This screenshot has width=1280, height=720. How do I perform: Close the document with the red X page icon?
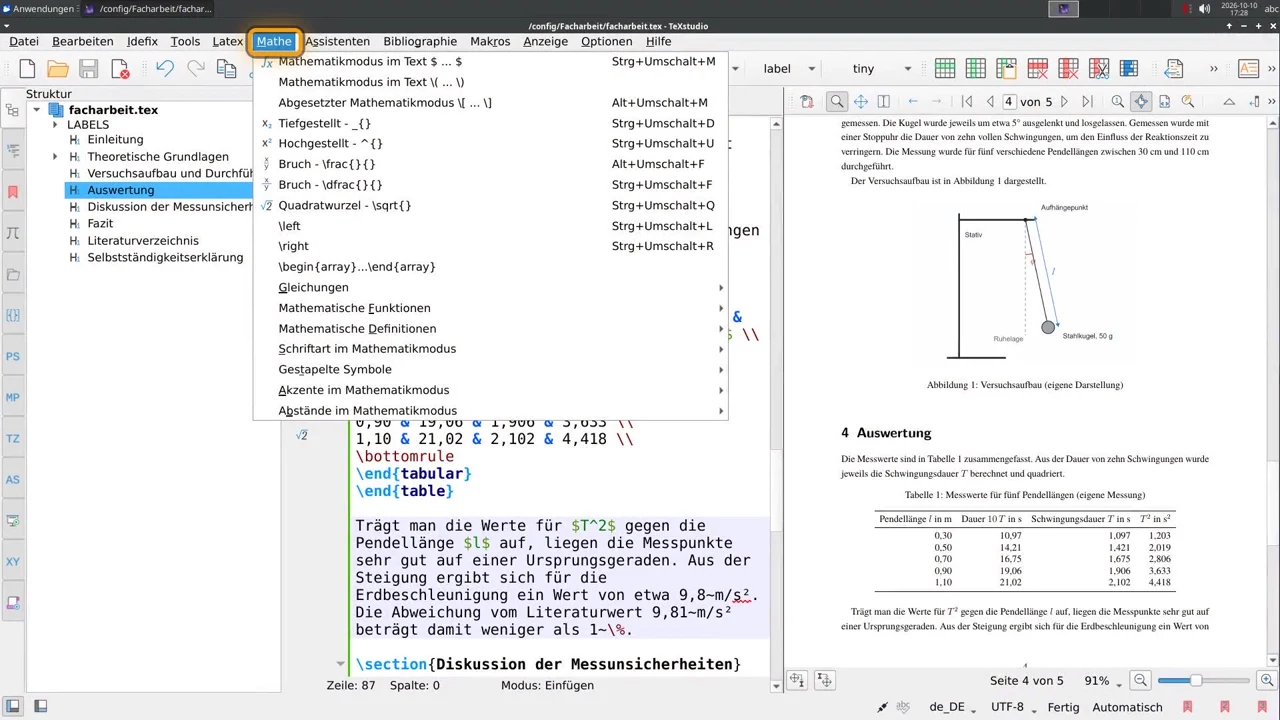pyautogui.click(x=120, y=69)
